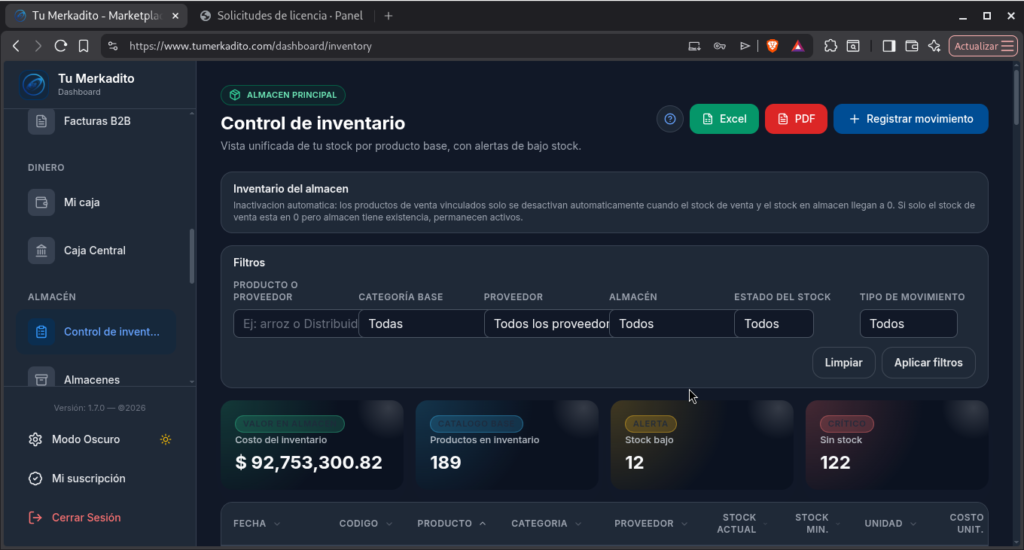
Task: Bookmark this page icon
Action: (84, 46)
